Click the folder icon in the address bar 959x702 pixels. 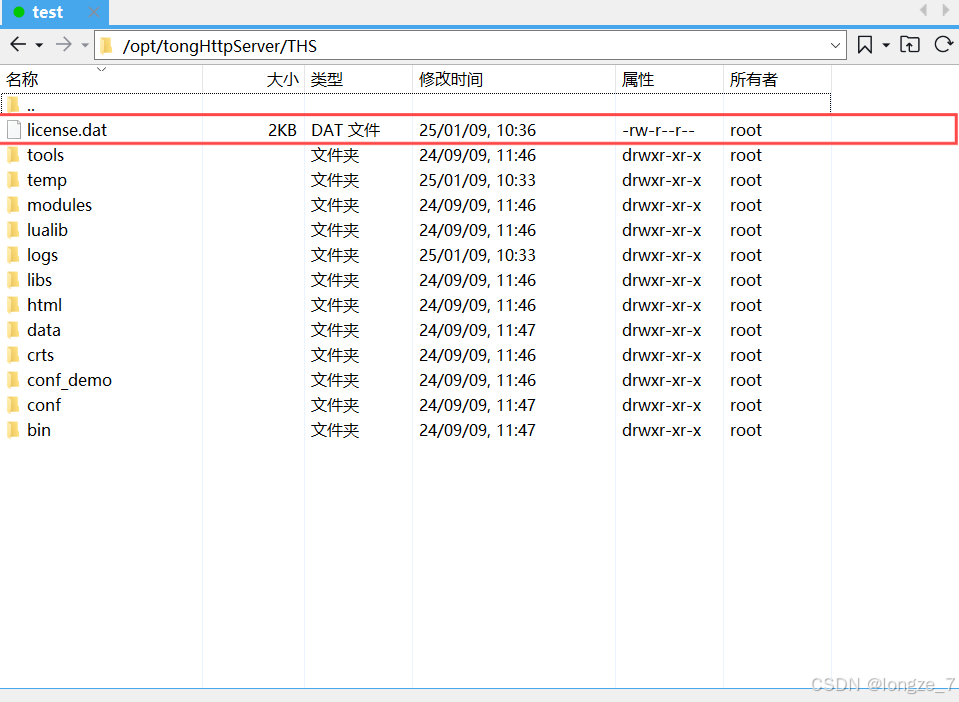(107, 46)
